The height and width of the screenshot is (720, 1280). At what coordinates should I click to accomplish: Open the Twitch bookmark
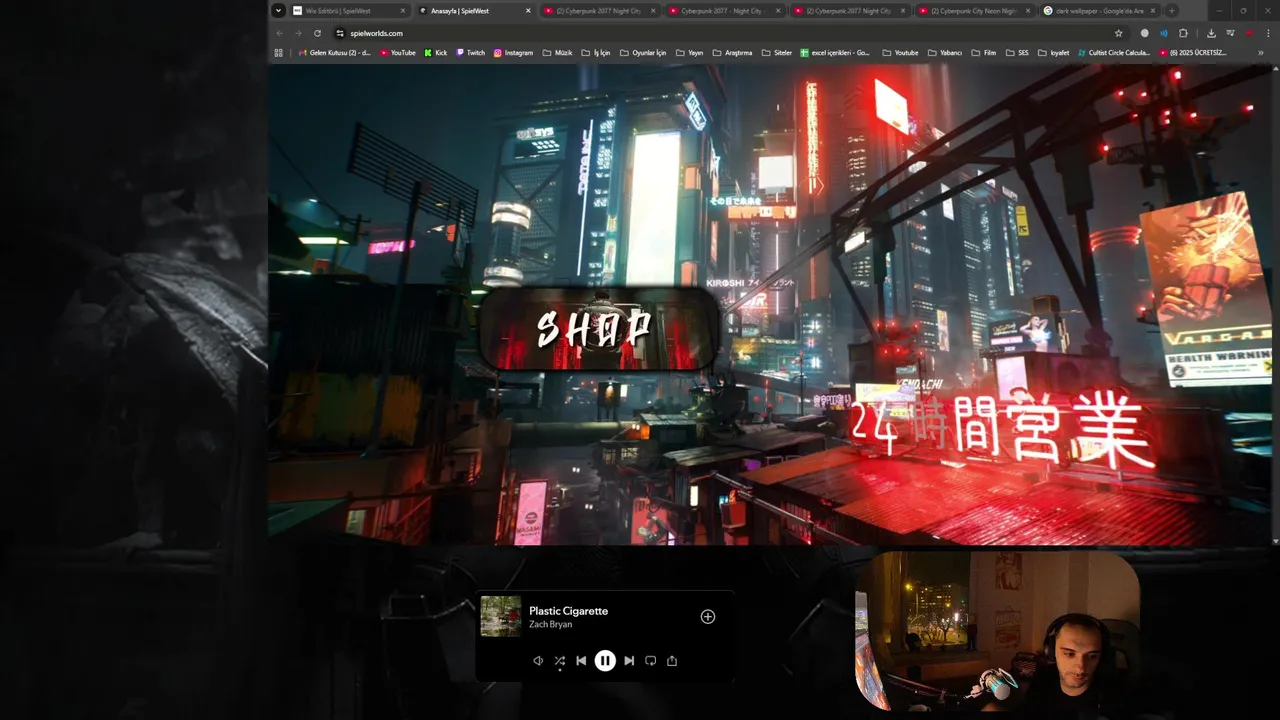470,53
